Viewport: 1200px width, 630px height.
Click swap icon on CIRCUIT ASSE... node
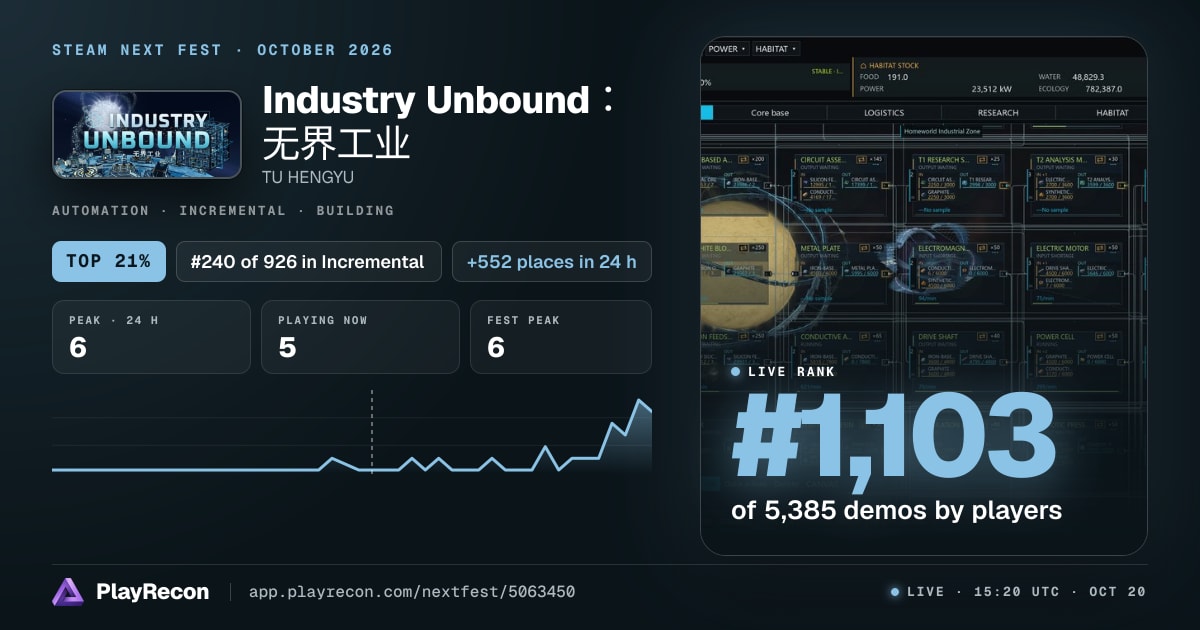tap(861, 159)
